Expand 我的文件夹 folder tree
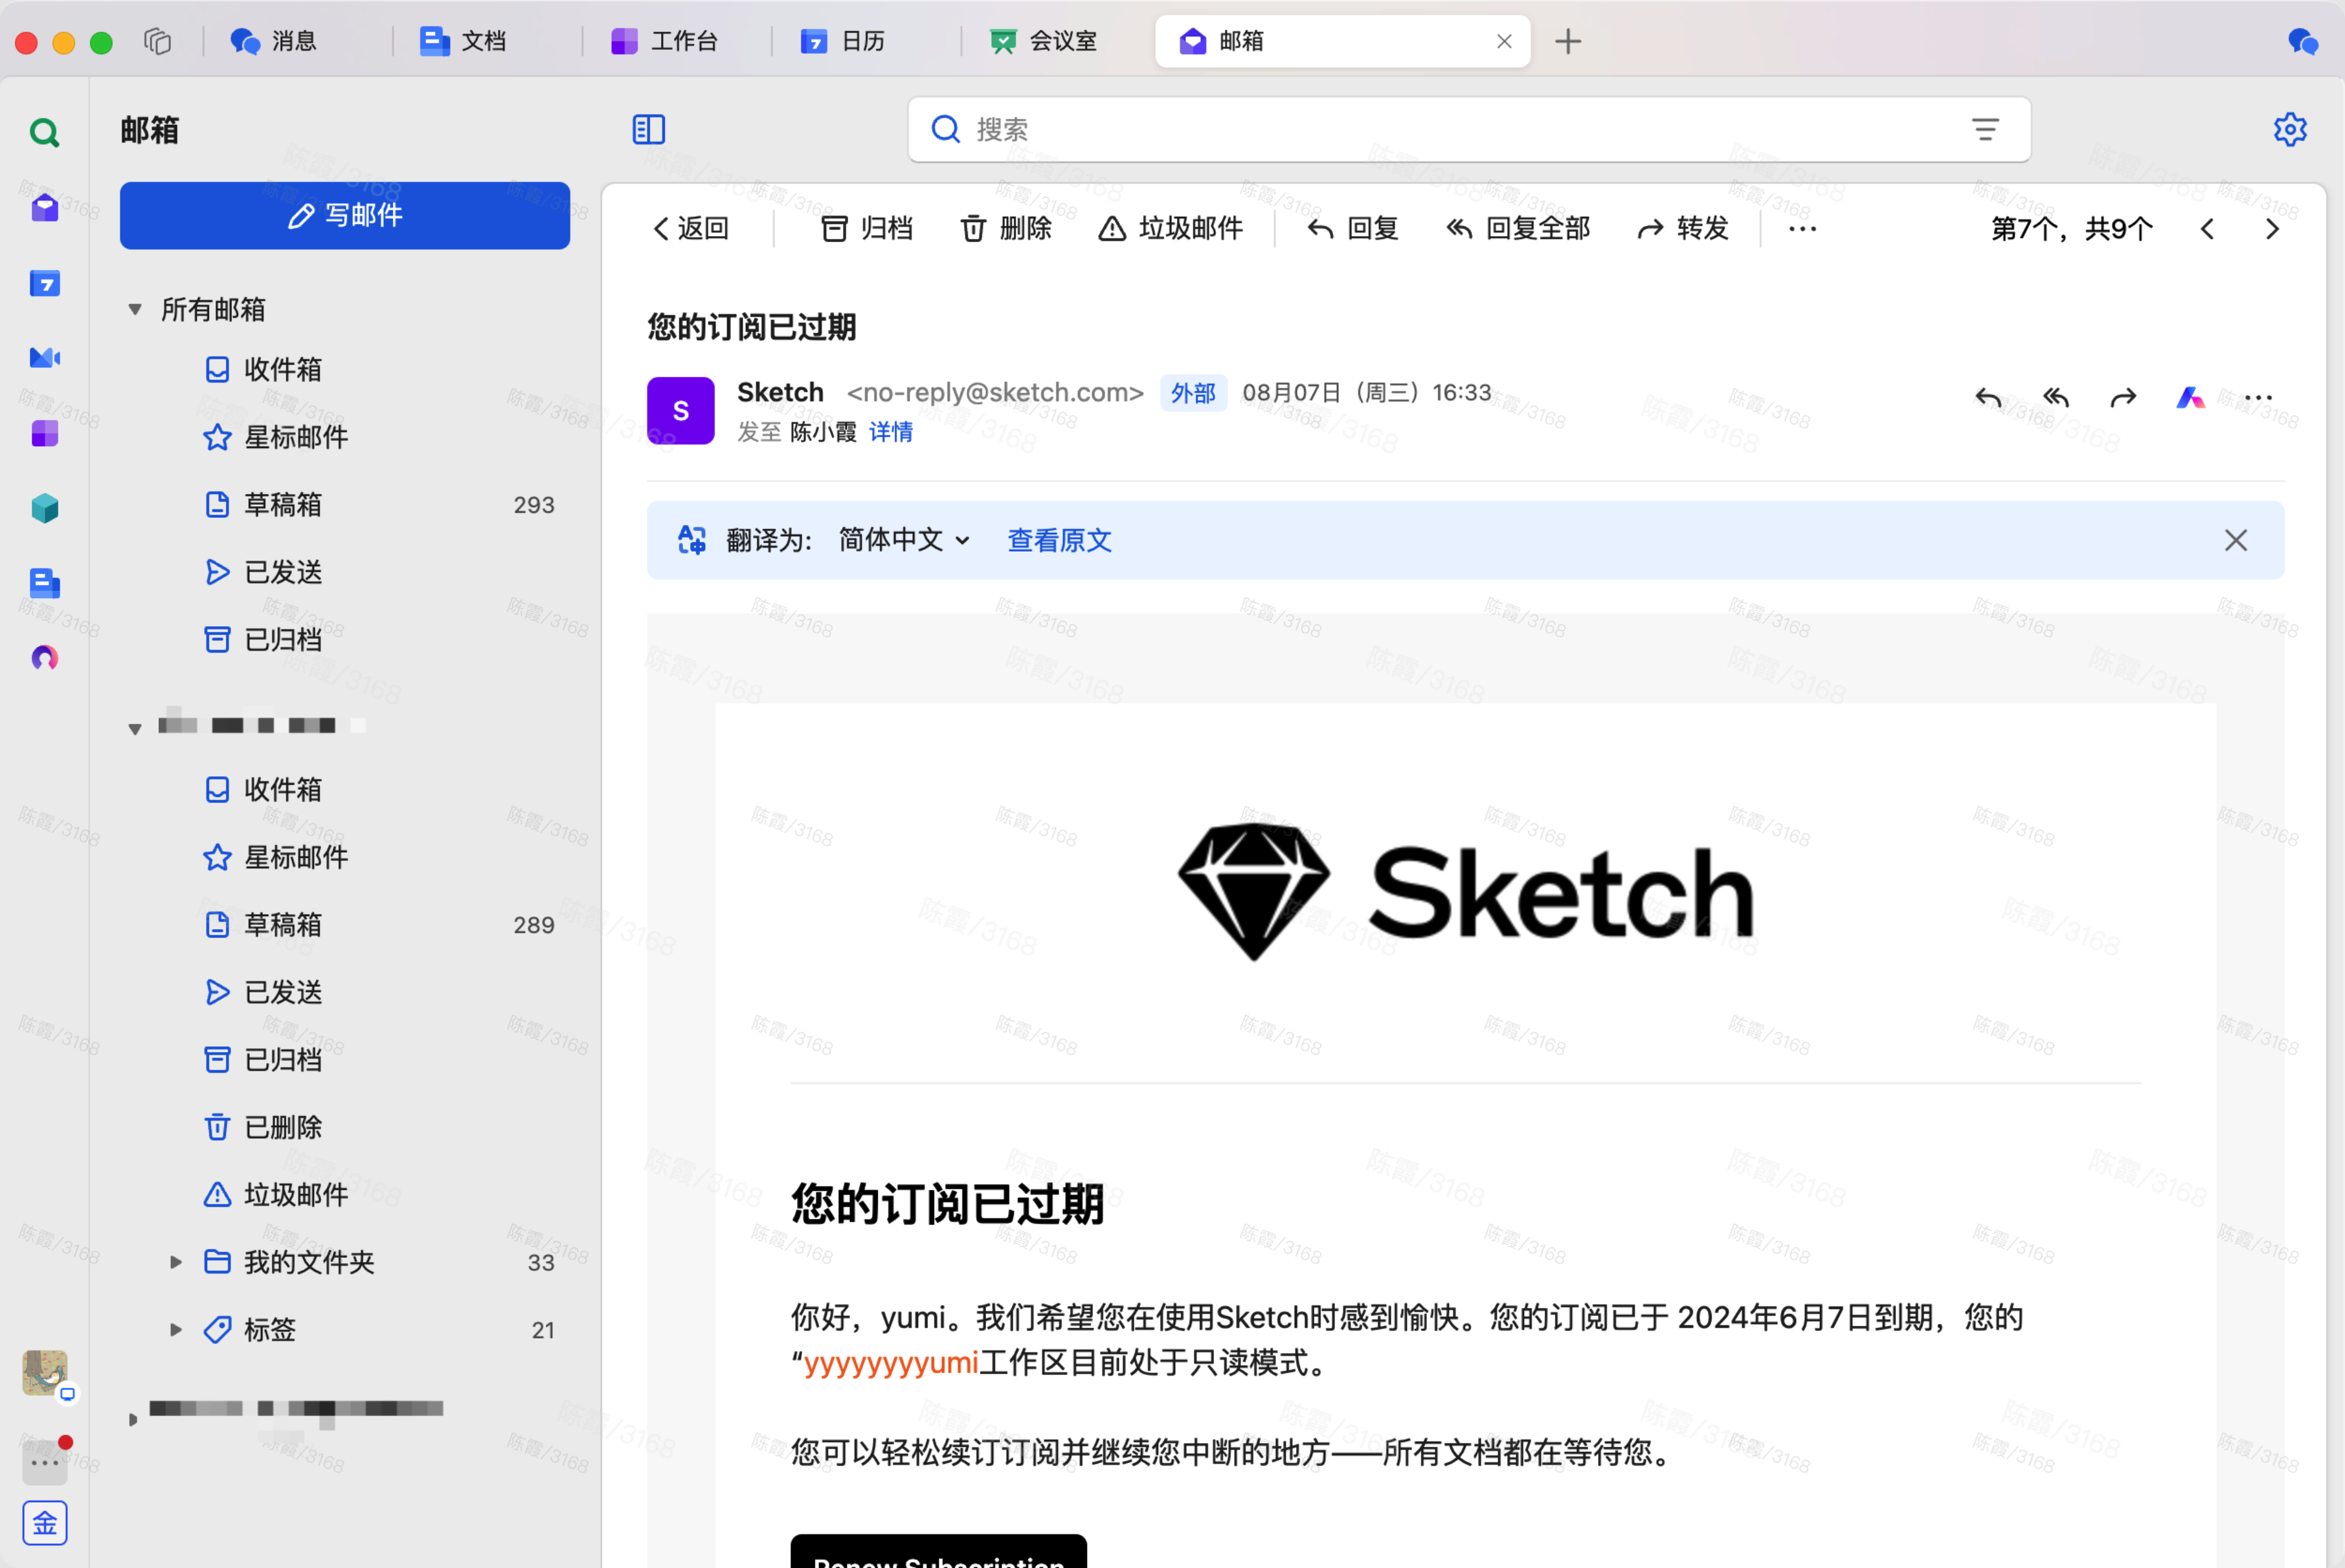This screenshot has height=1568, width=2345. (x=175, y=1262)
